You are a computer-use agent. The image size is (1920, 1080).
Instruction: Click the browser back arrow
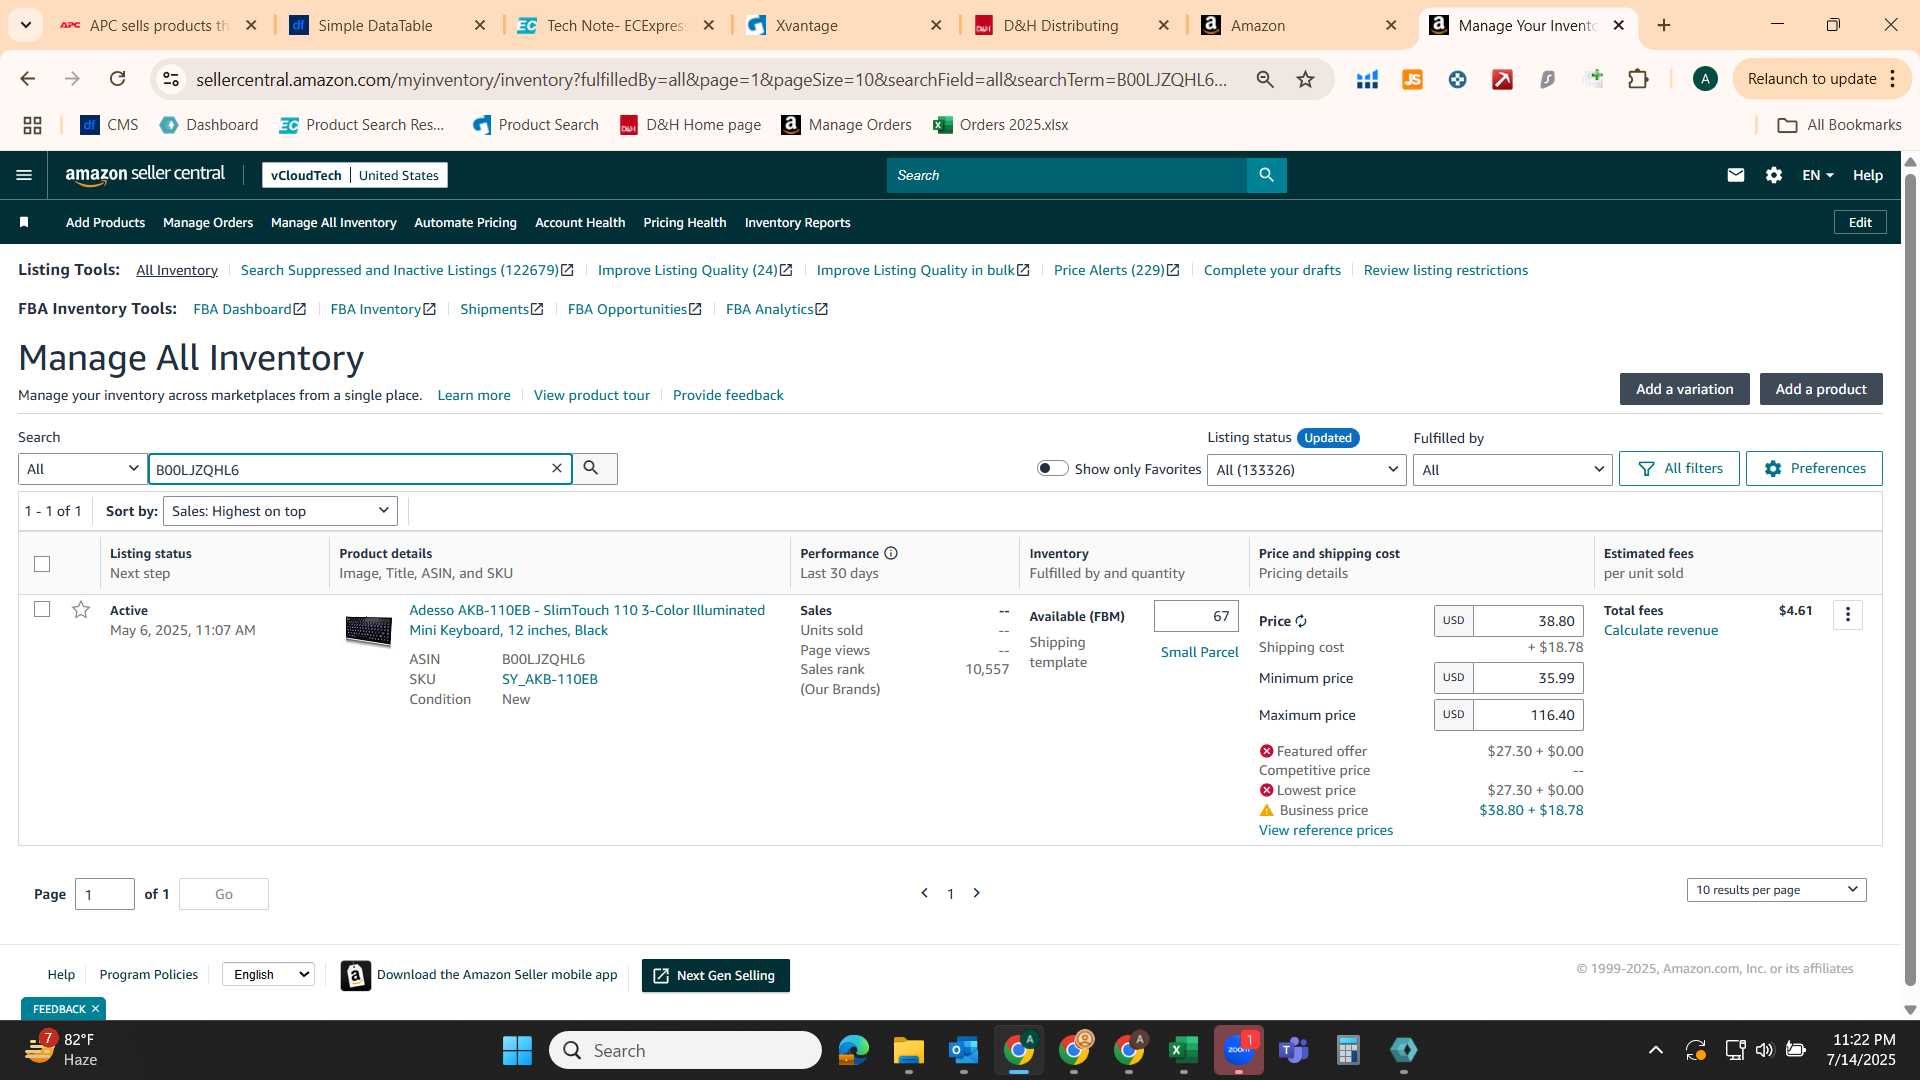click(x=27, y=79)
